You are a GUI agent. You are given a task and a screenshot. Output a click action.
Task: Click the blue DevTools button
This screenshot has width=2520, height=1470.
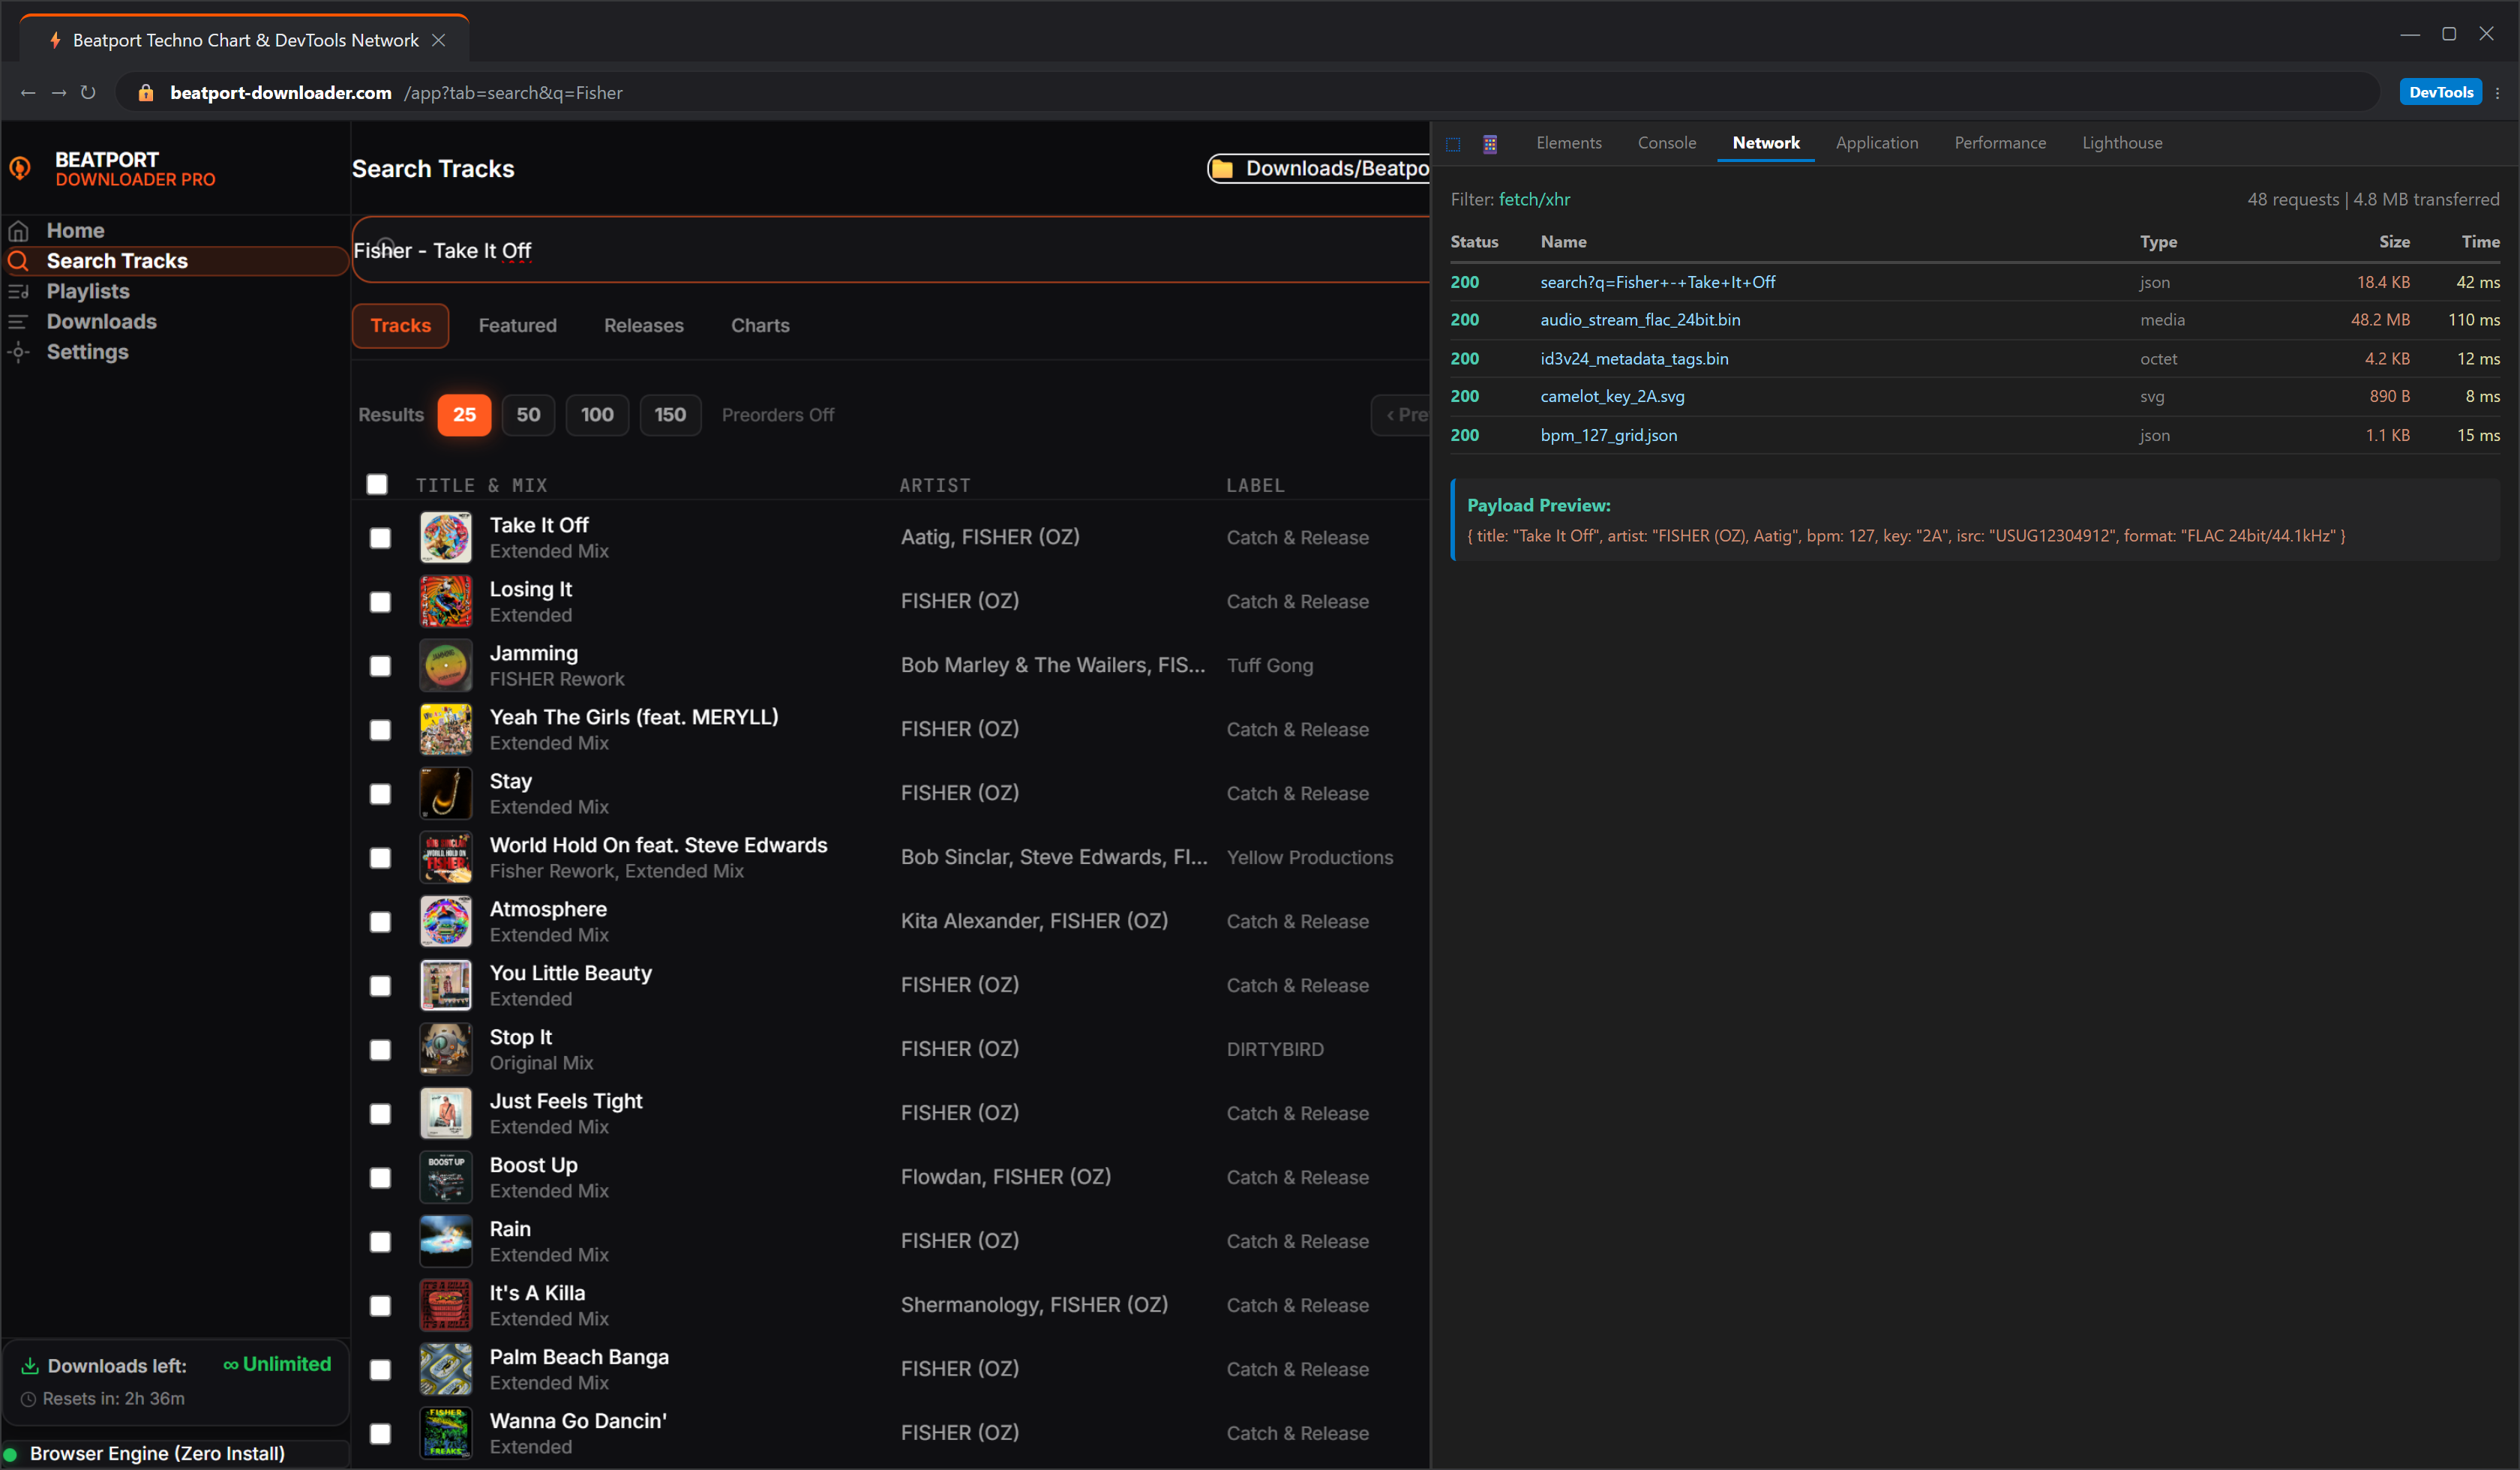click(2440, 92)
